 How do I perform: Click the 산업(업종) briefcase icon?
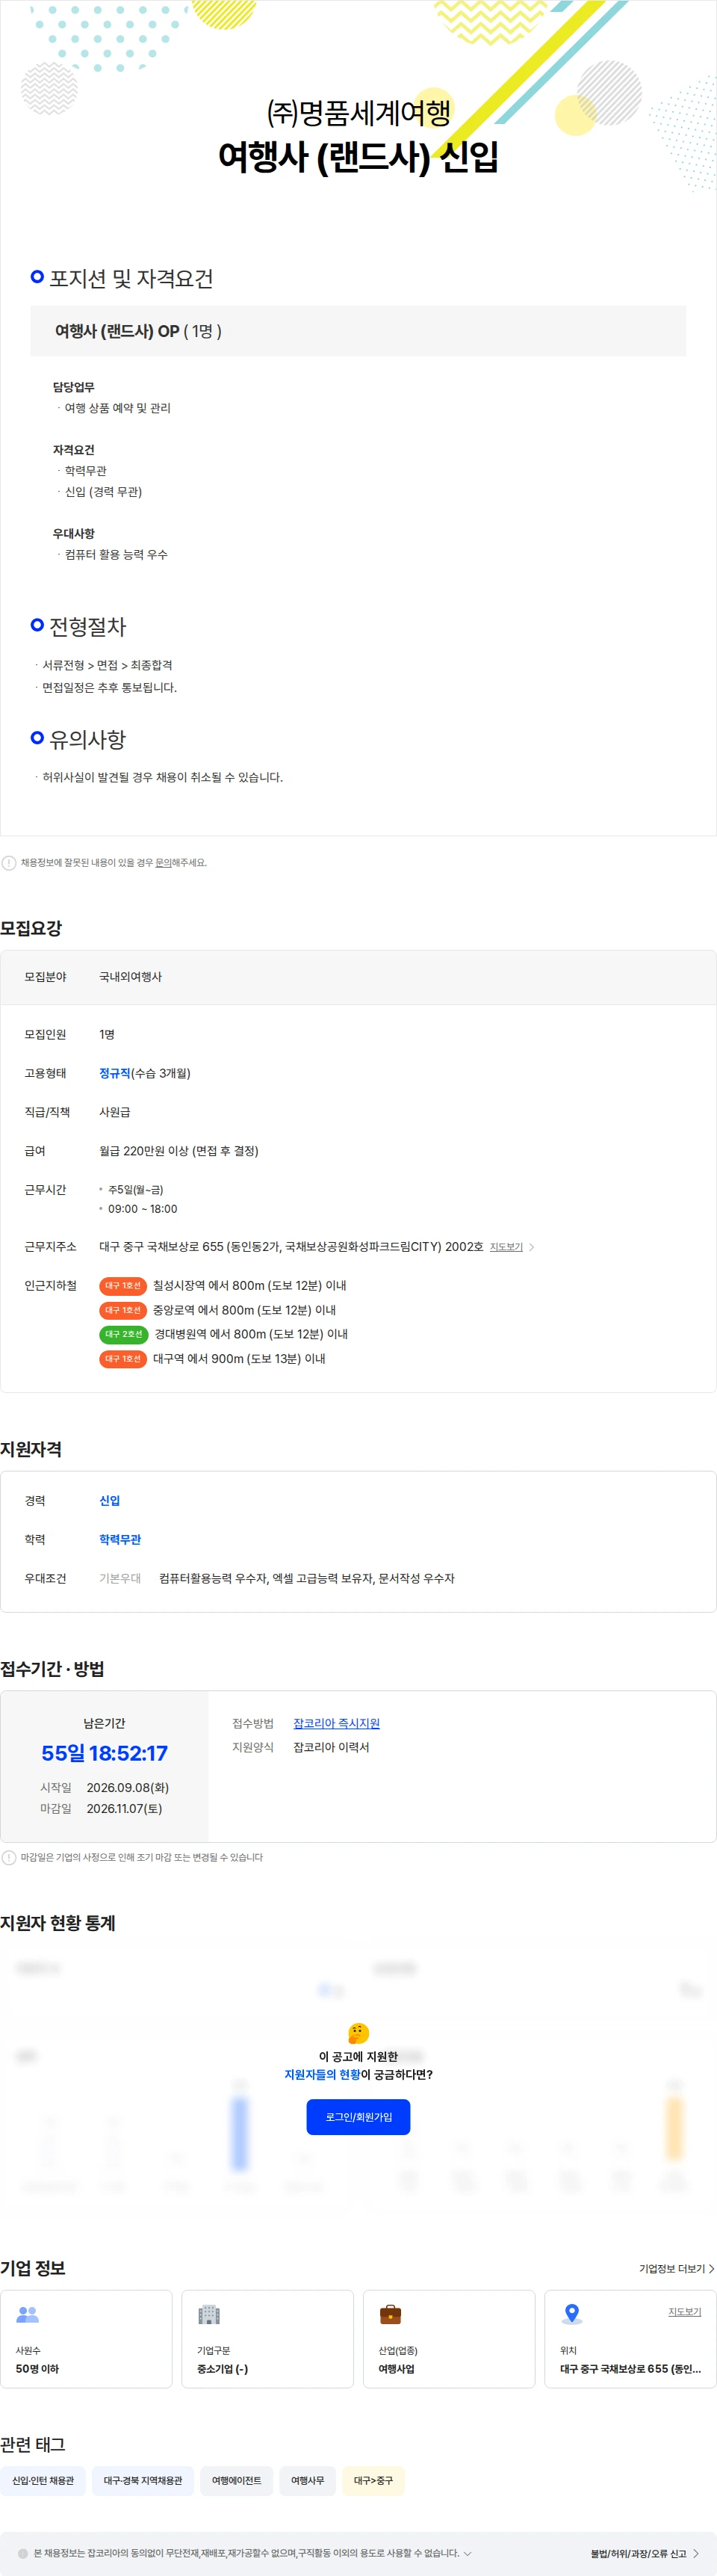pyautogui.click(x=390, y=2314)
